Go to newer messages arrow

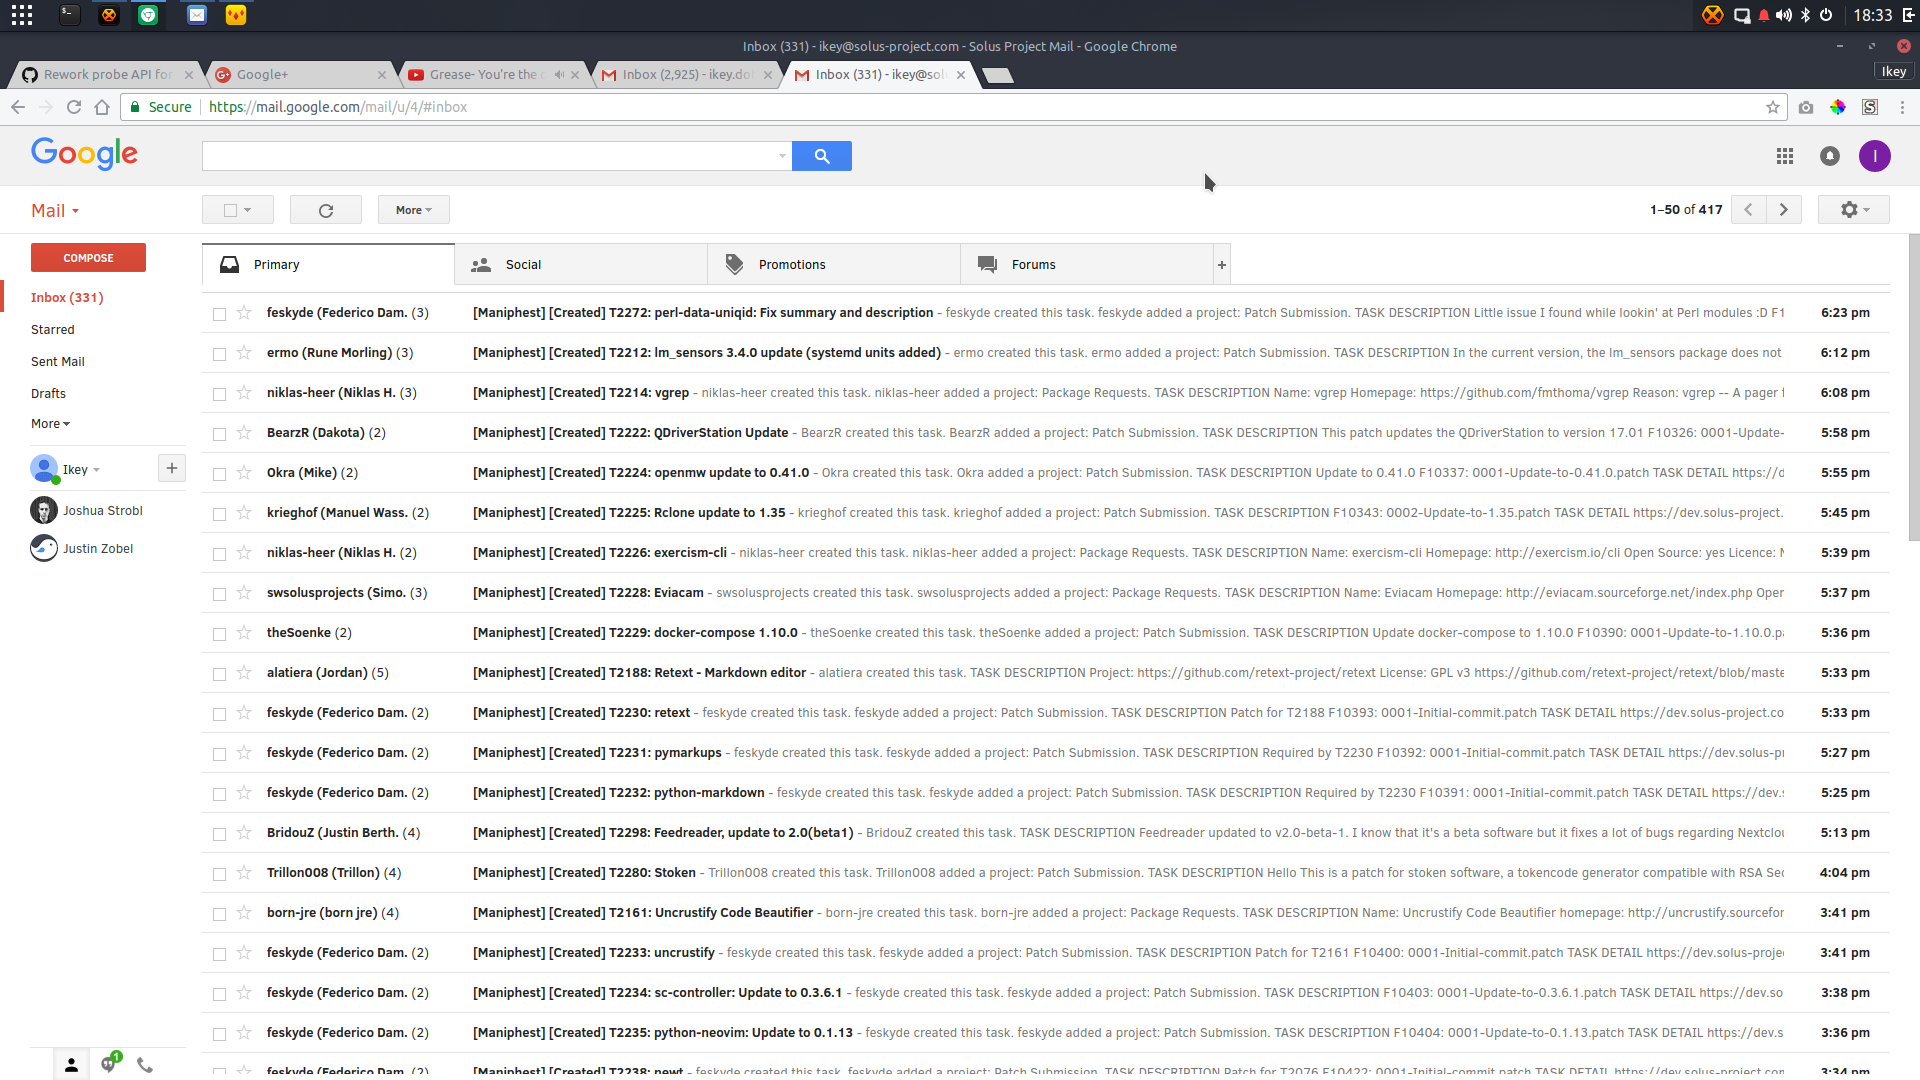(x=1748, y=210)
